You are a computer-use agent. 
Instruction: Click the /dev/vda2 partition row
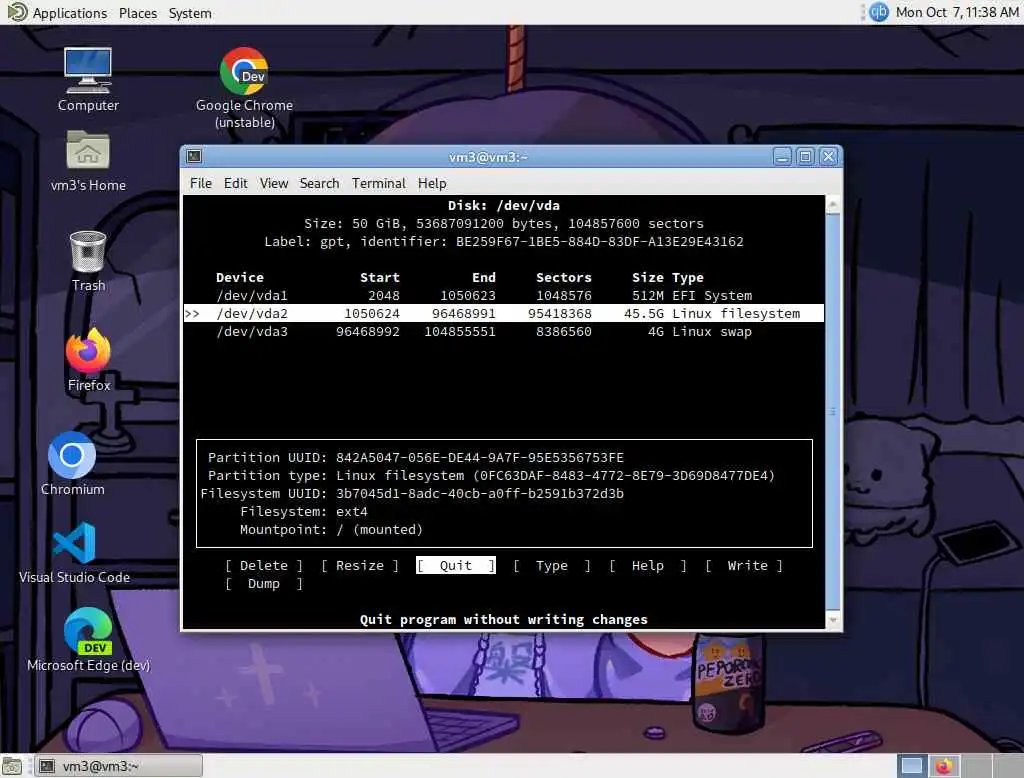tap(504, 314)
